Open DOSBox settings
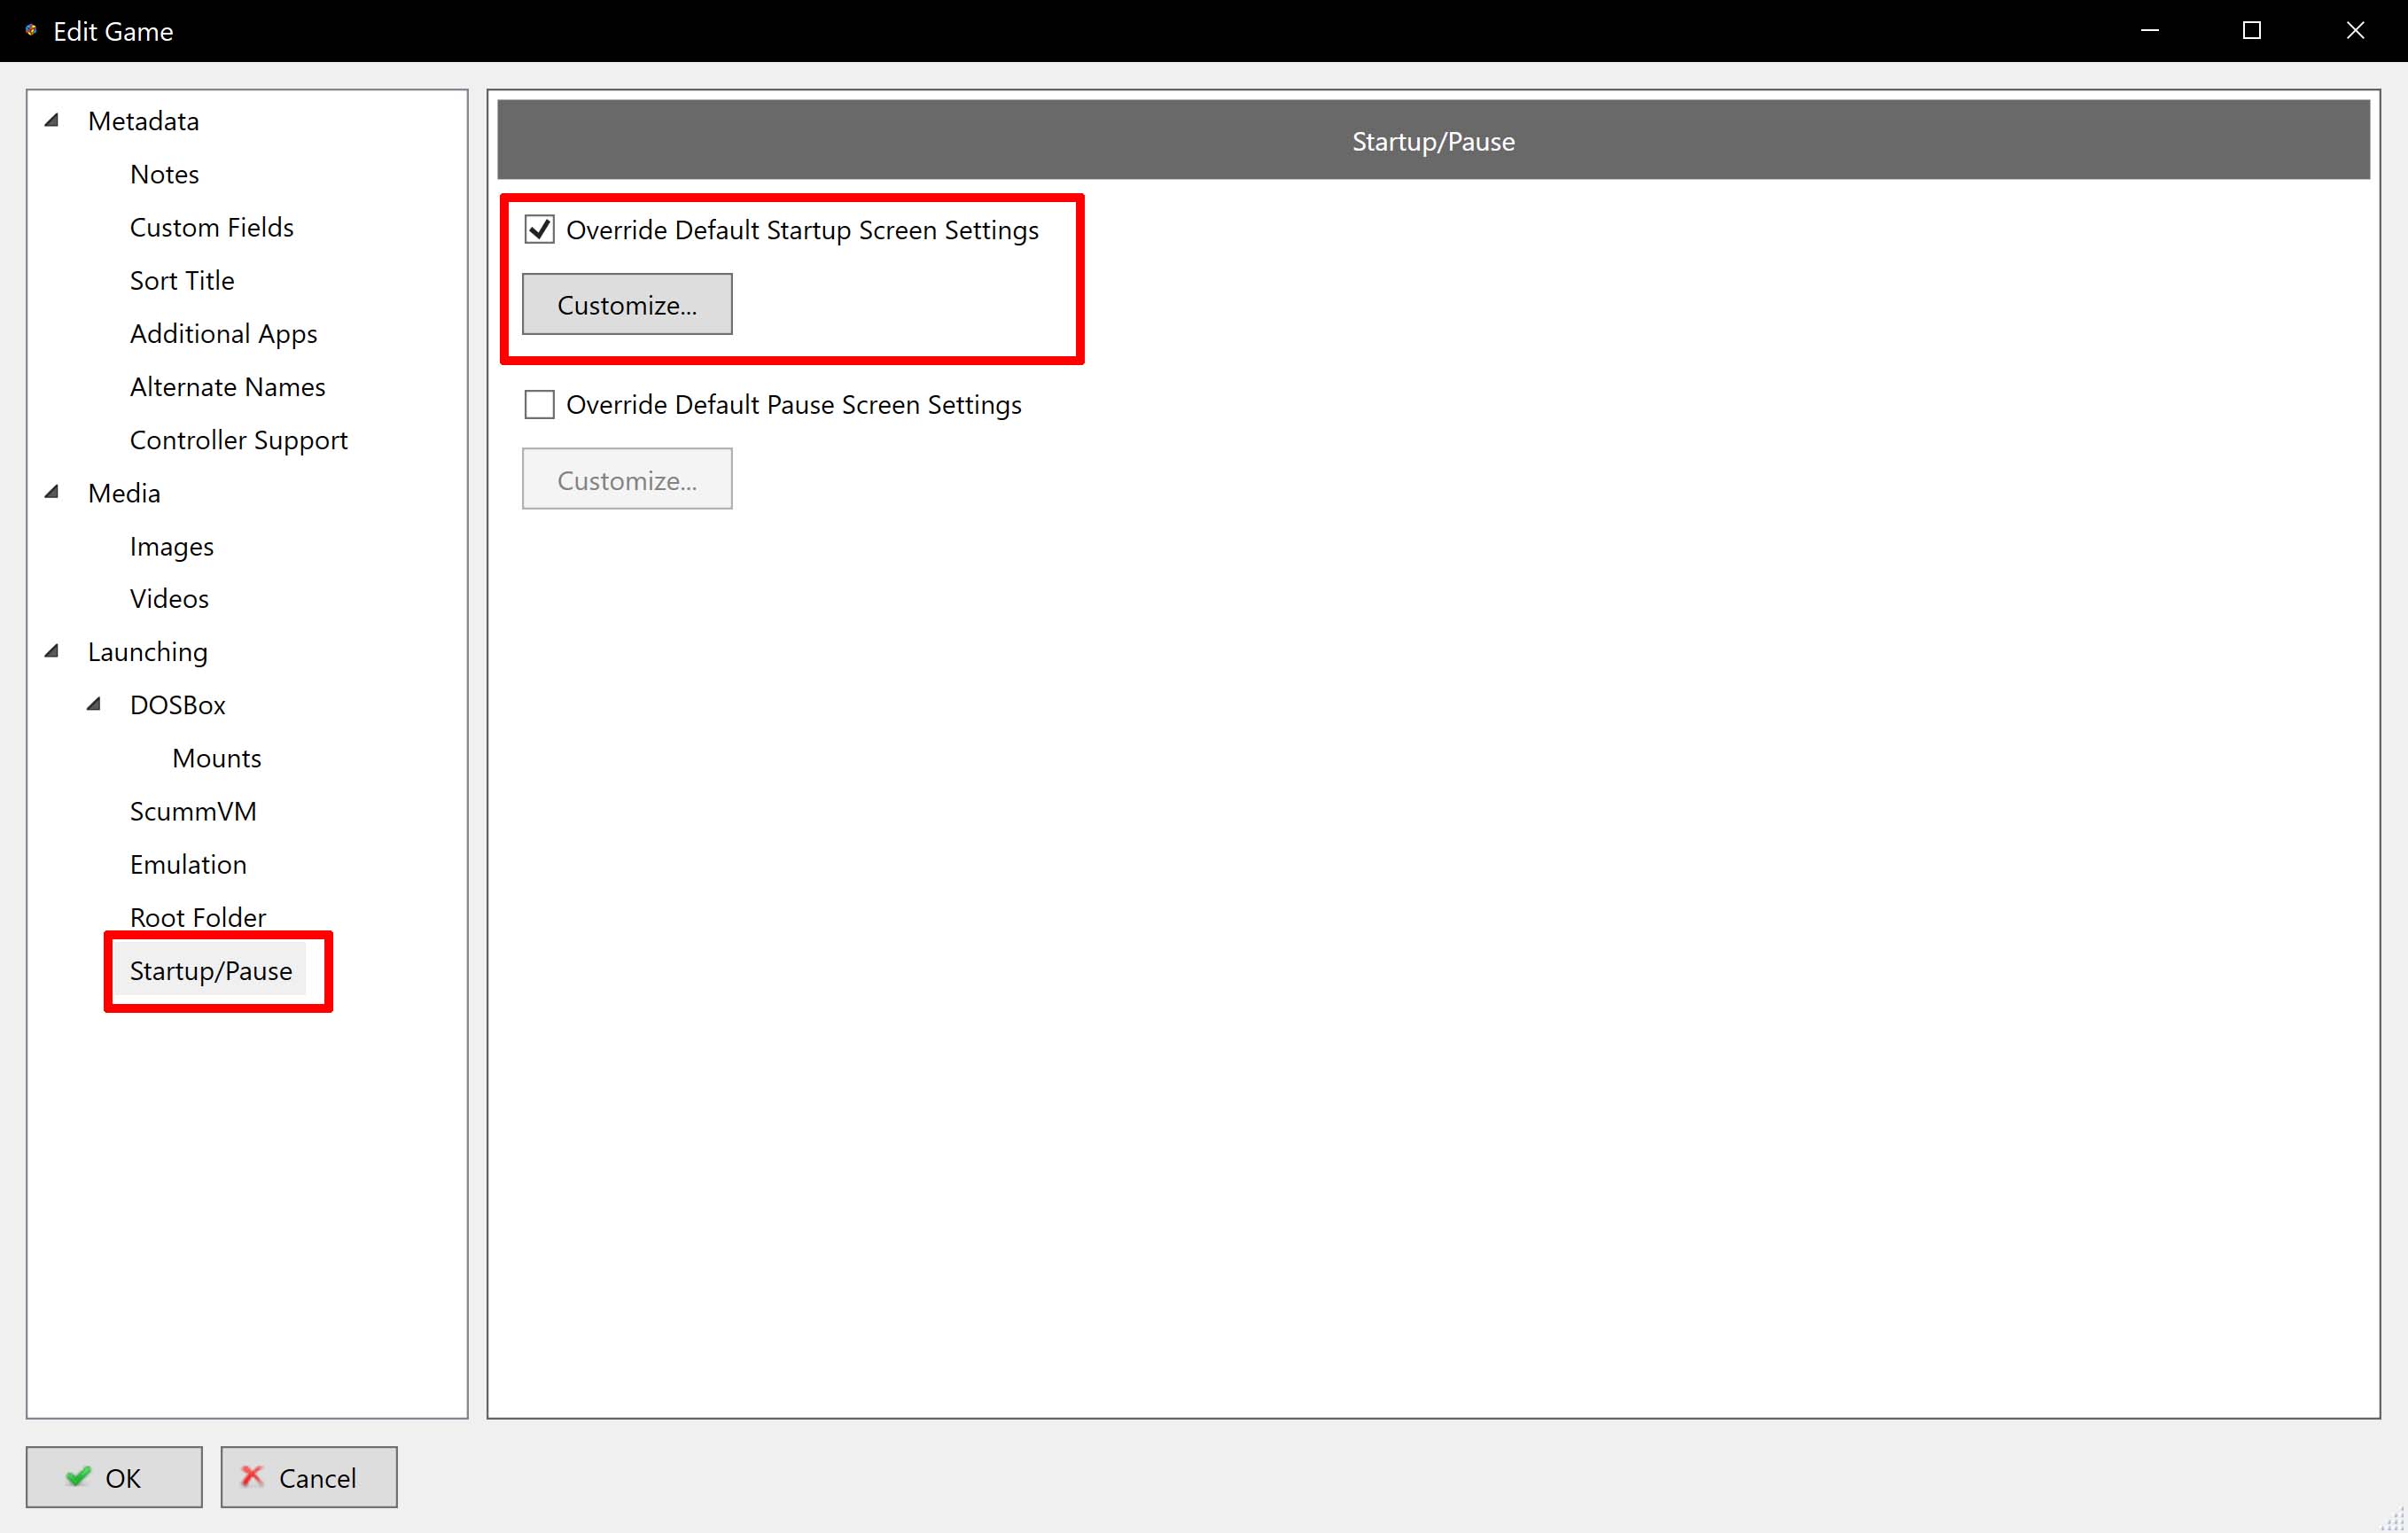Screen dimensions: 2408x1533 pos(177,704)
